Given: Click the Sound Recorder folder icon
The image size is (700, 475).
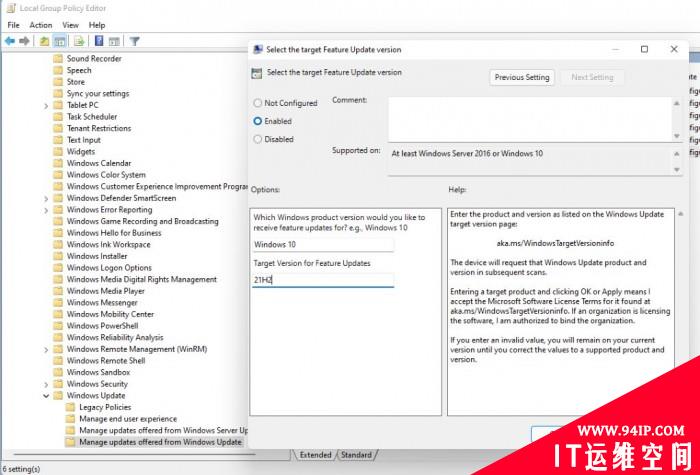Looking at the screenshot, I should [x=58, y=58].
